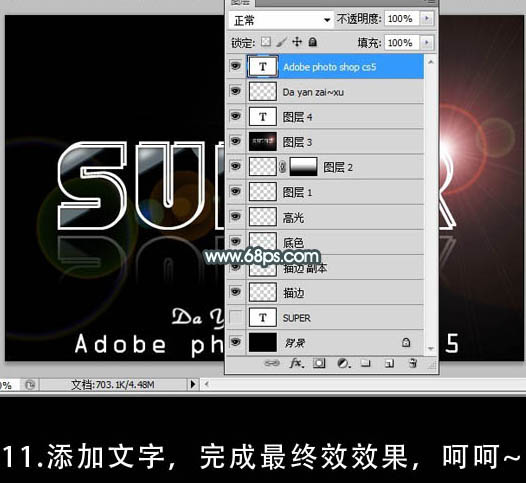Click the T thumbnail of 图层 4

263,116
